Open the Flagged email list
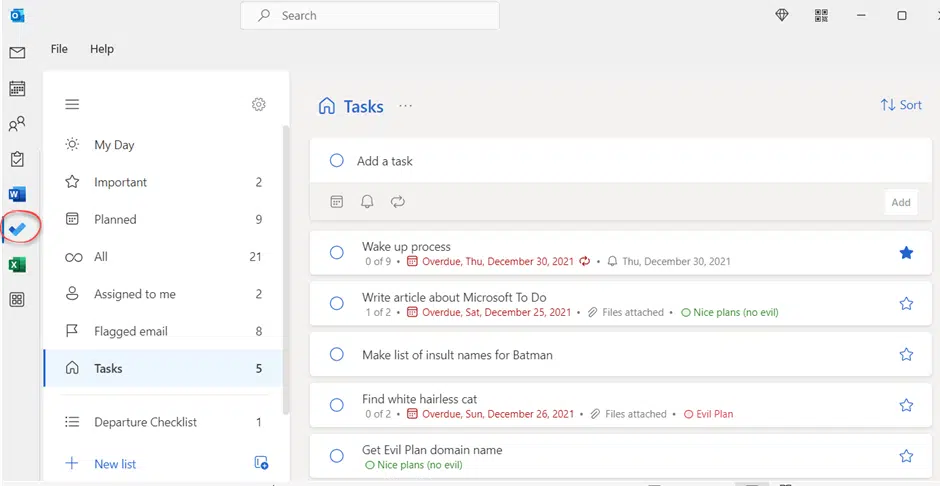 [x=163, y=331]
